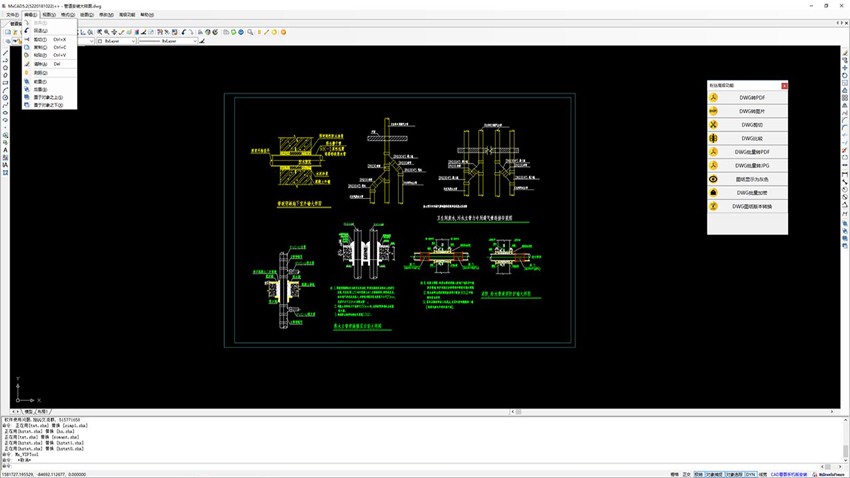Image resolution: width=850 pixels, height=478 pixels.
Task: Toggle the 对象追踪 status button
Action: (x=735, y=475)
